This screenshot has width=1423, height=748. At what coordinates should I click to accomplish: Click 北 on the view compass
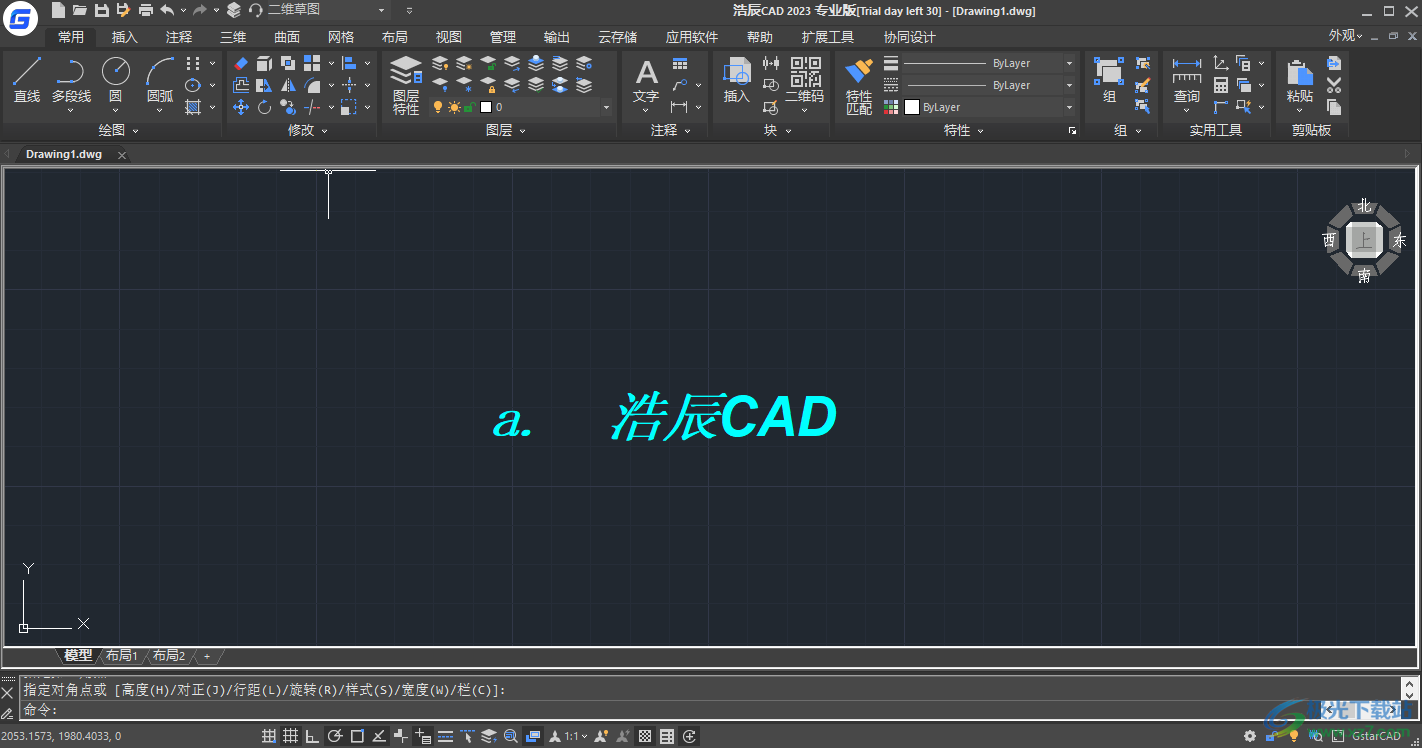tap(1364, 206)
